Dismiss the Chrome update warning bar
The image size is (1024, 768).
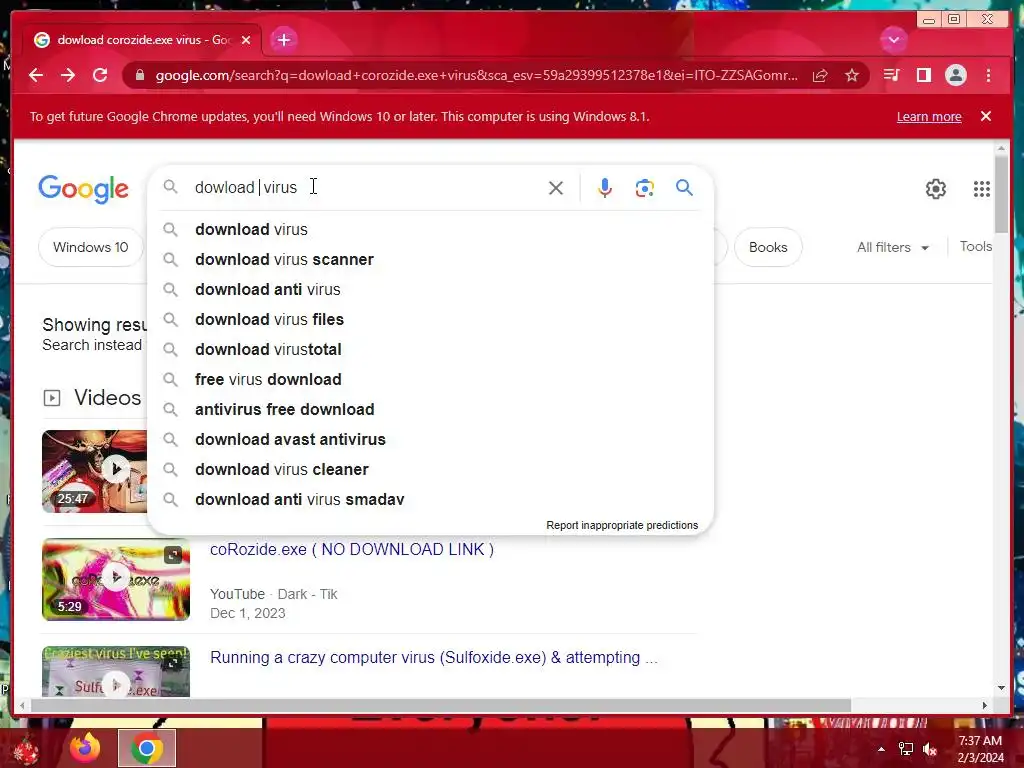click(x=985, y=116)
